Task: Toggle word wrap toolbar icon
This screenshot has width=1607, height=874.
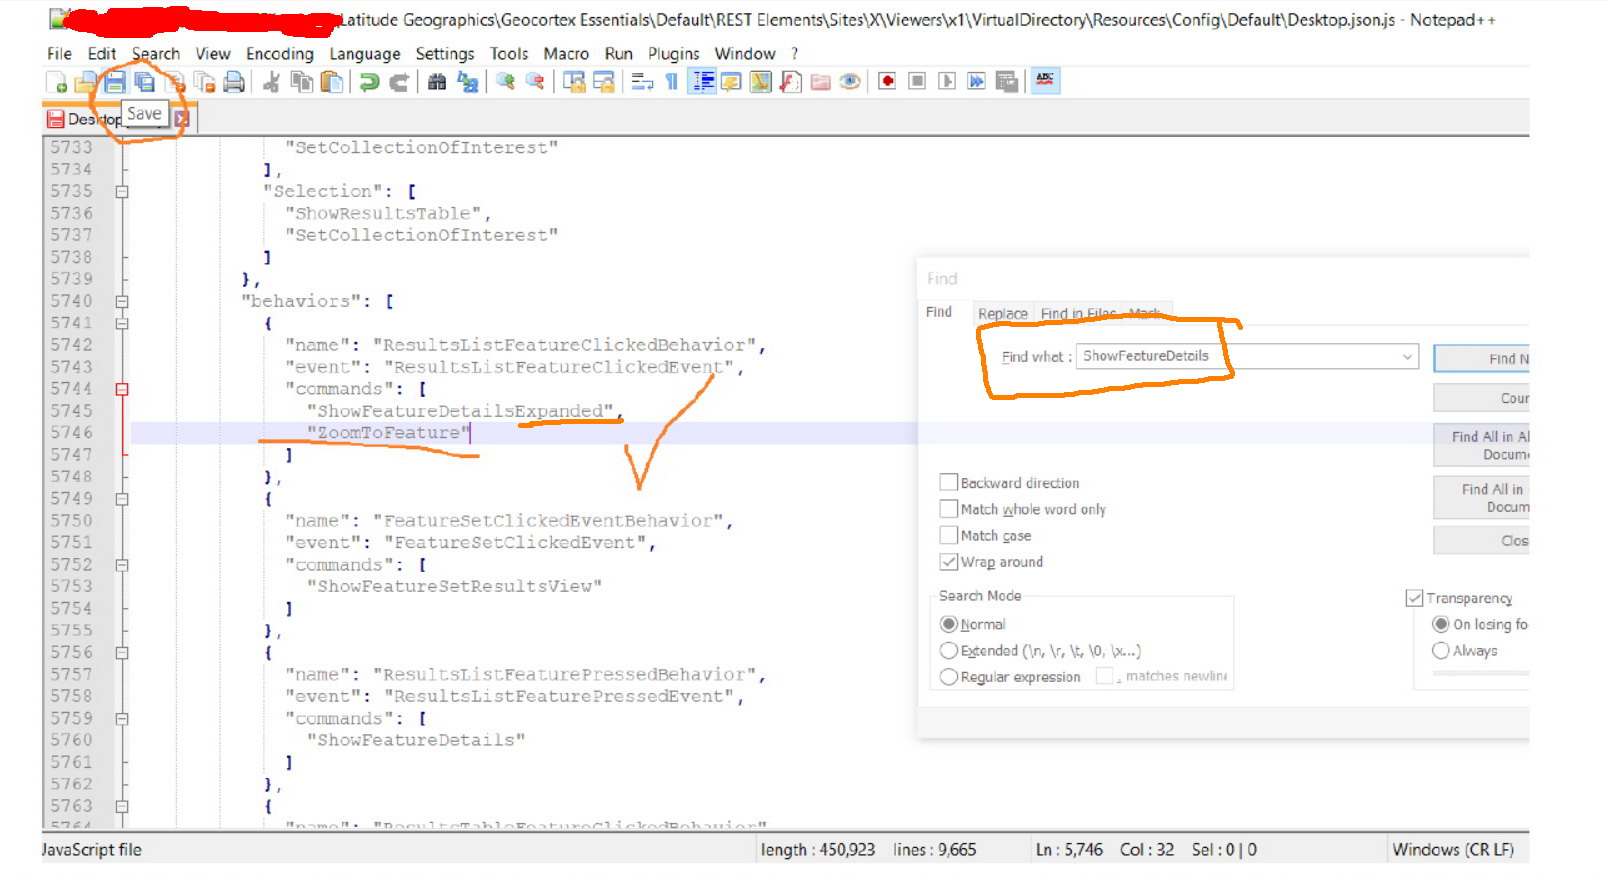Action: click(642, 82)
